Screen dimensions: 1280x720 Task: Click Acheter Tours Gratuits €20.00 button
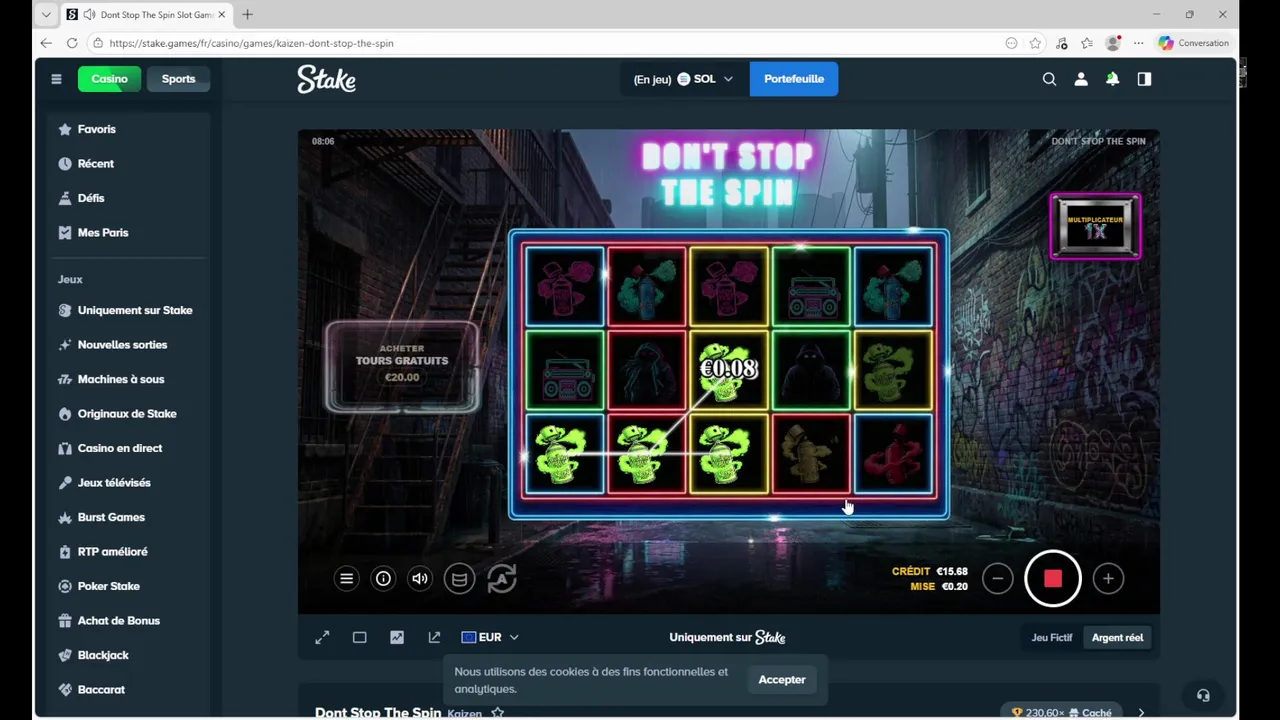tap(402, 366)
